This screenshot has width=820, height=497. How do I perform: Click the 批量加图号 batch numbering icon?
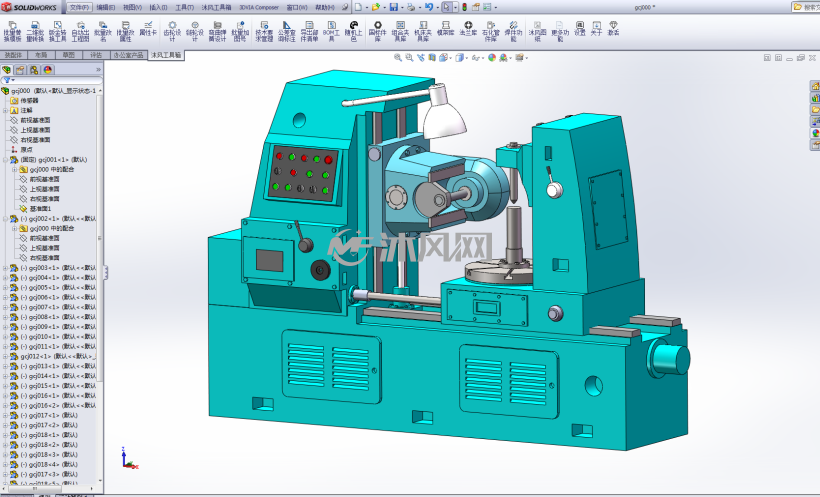[240, 31]
